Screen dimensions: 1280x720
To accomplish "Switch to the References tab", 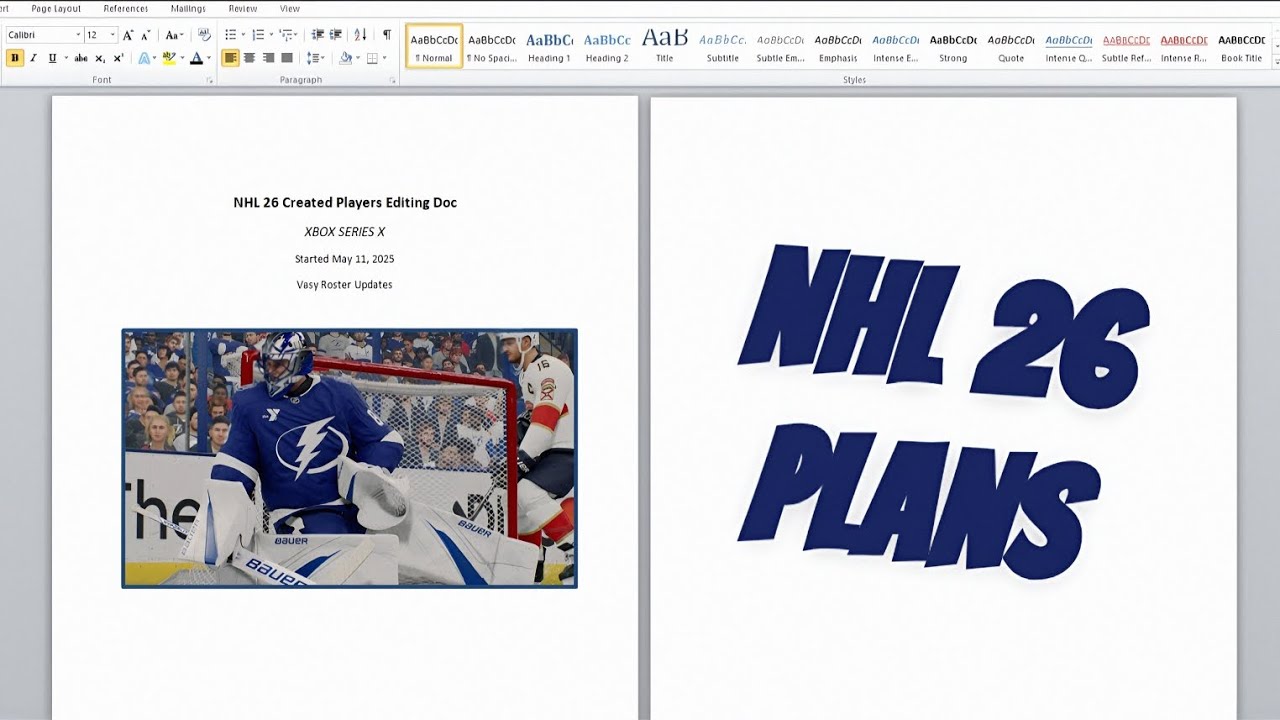I will [x=126, y=8].
